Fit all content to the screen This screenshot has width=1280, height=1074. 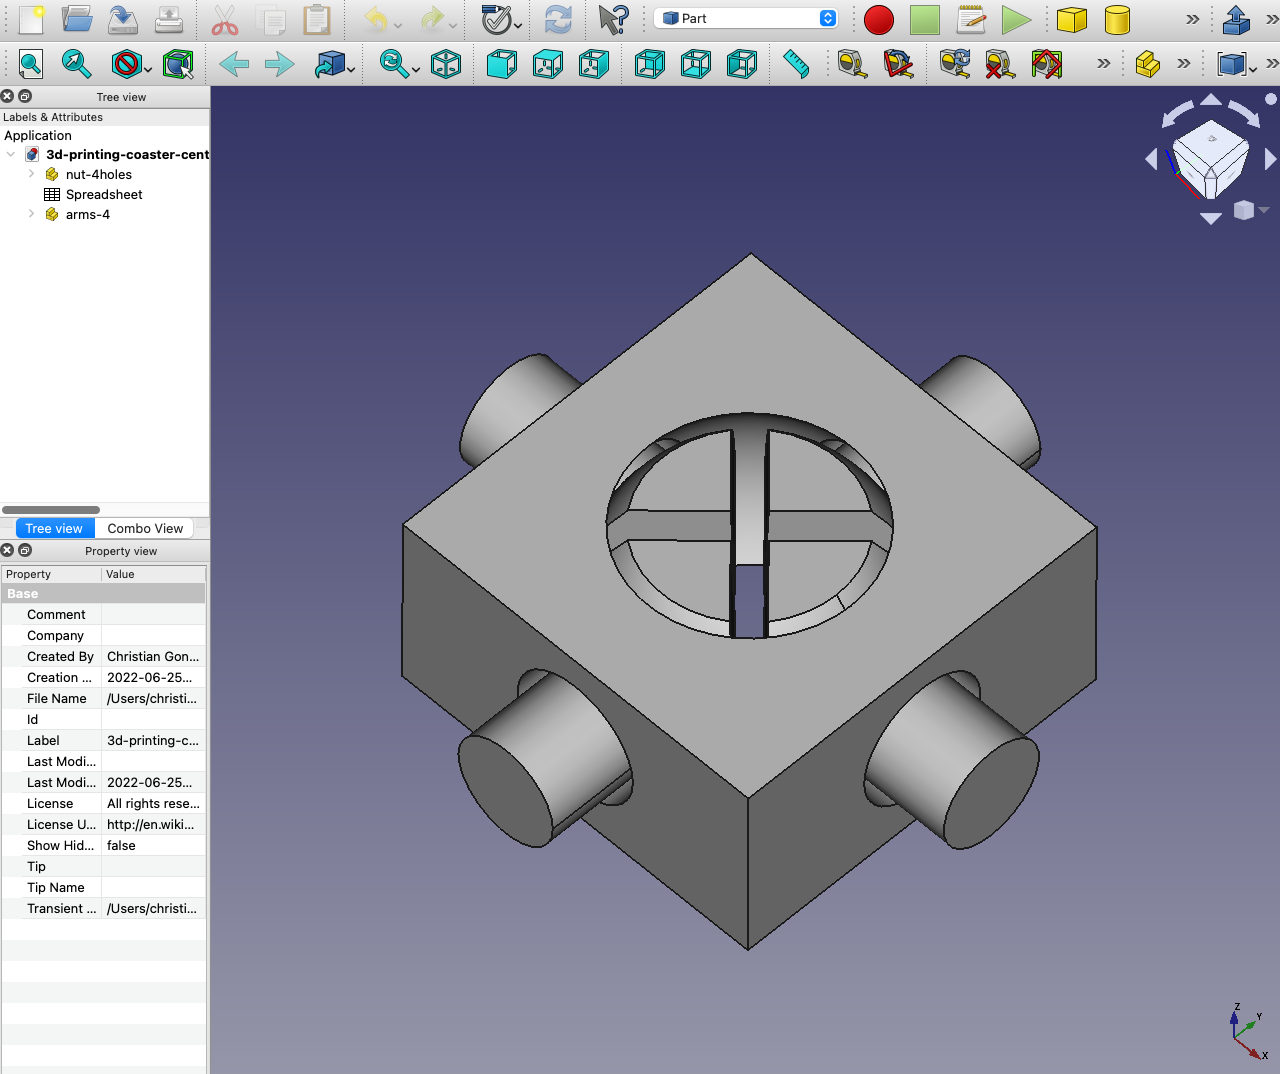31,65
